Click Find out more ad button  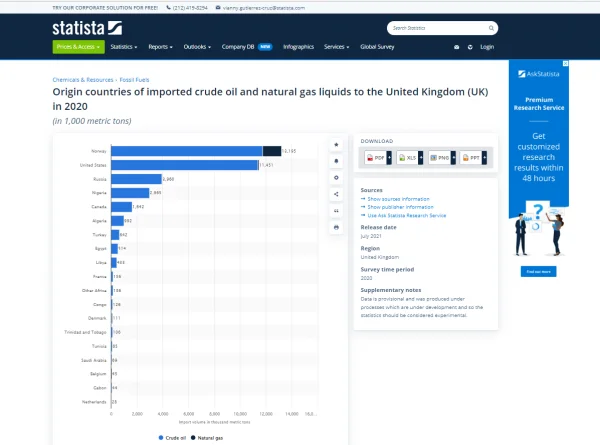pos(538,272)
